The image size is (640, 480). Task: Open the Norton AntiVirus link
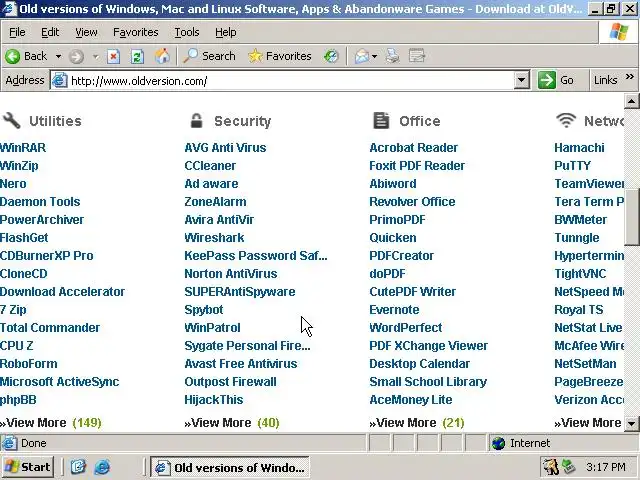pyautogui.click(x=231, y=273)
